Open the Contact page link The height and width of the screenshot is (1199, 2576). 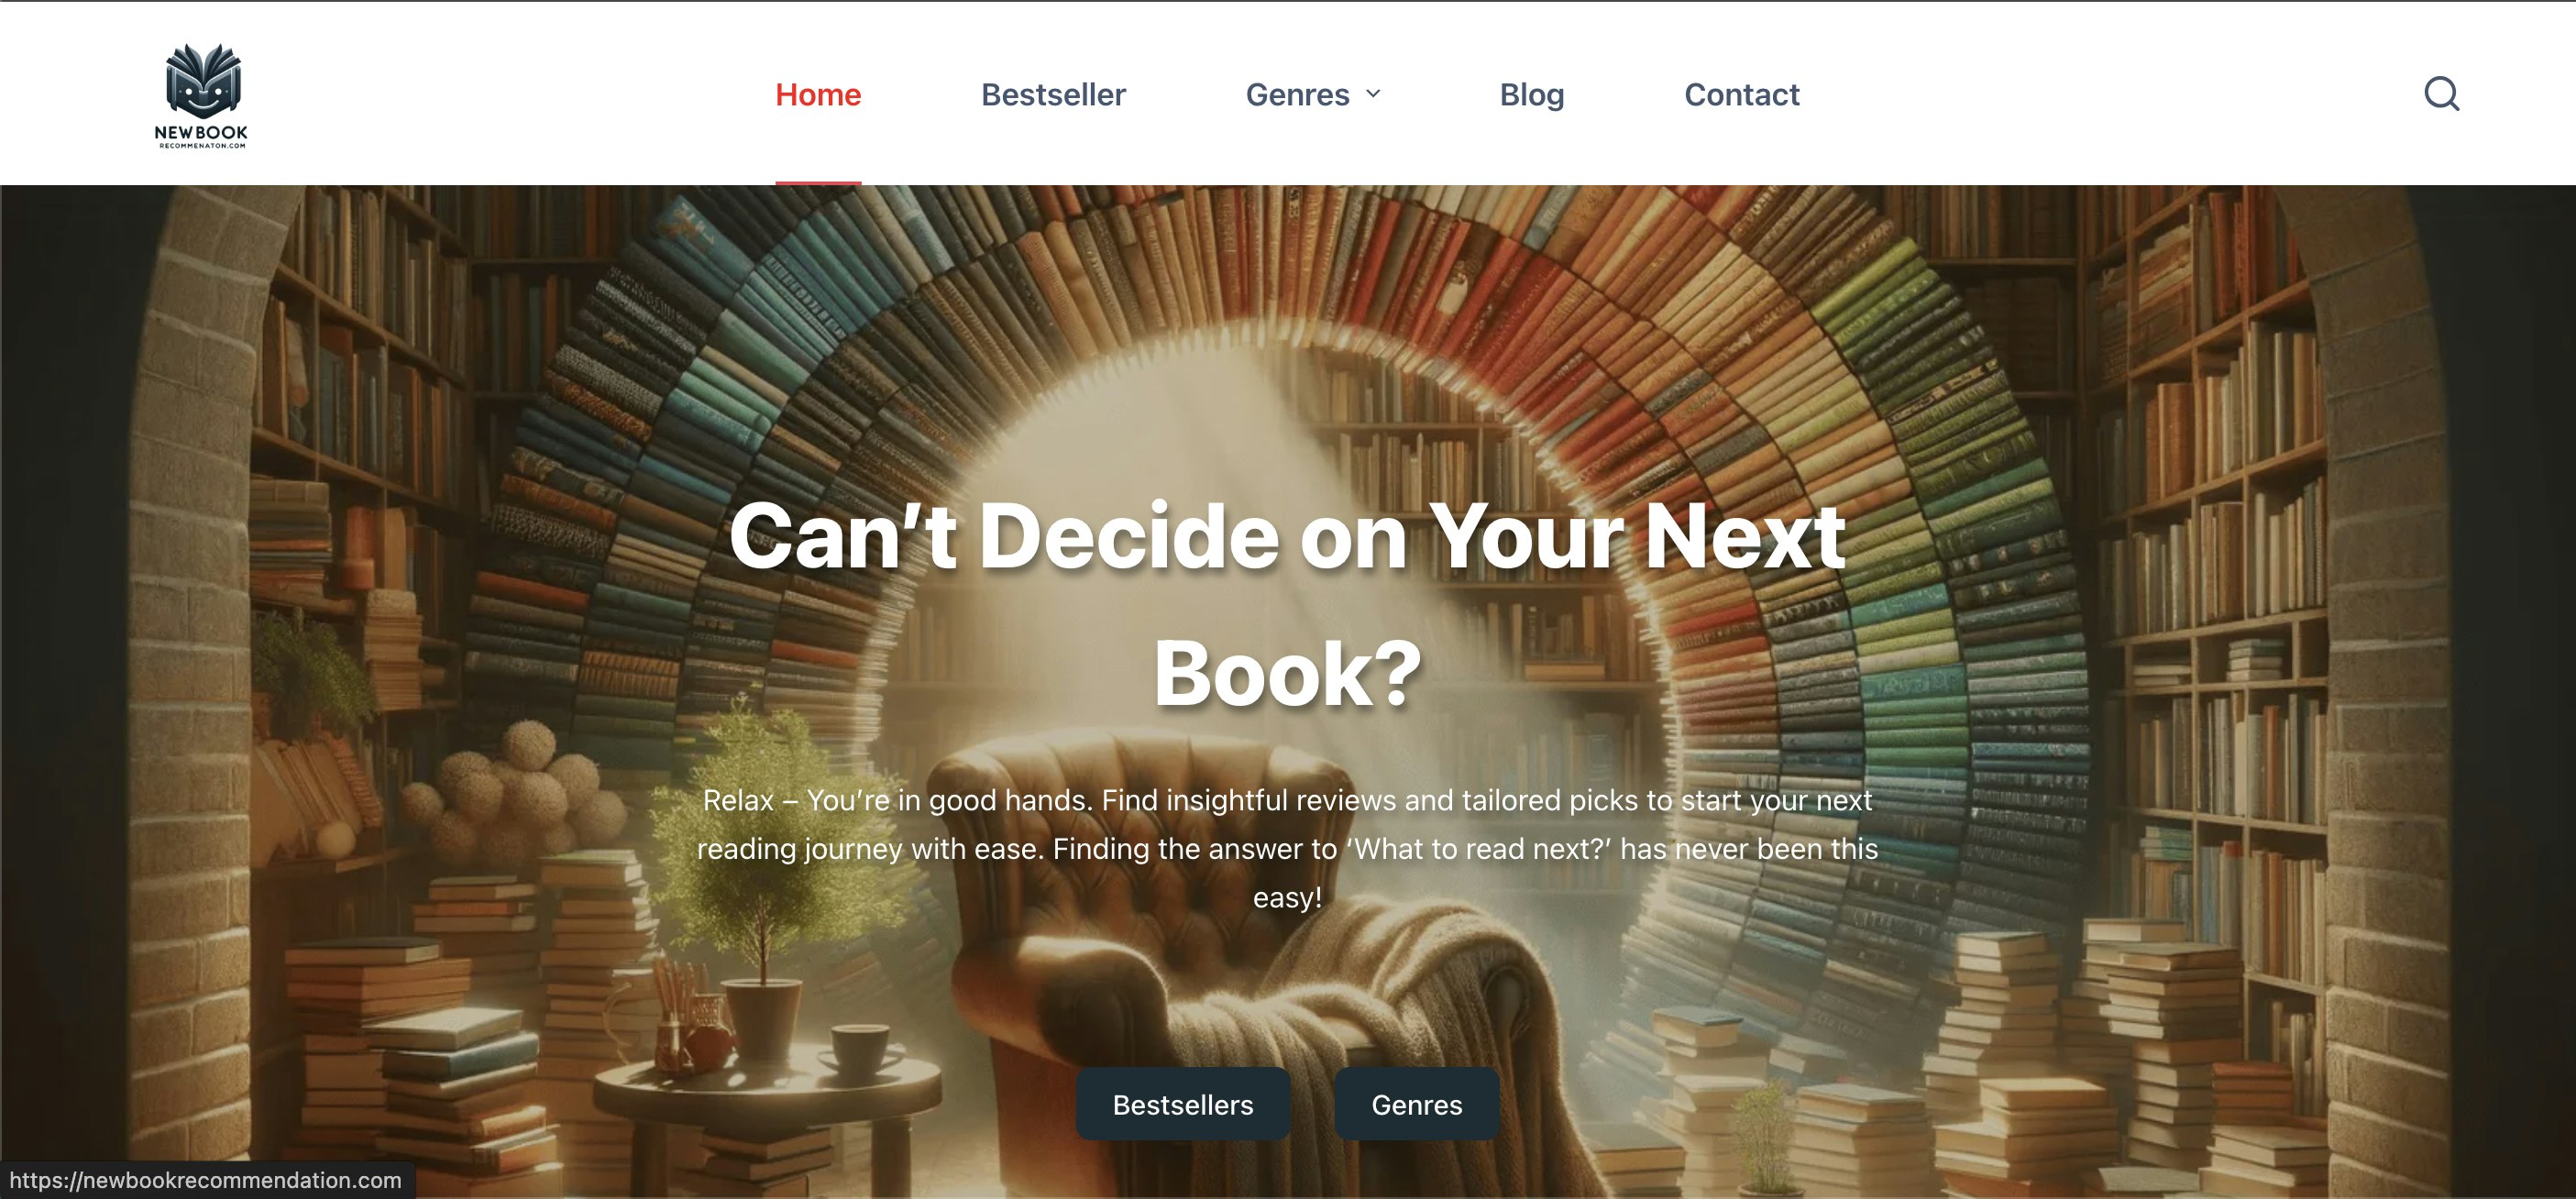(1741, 94)
